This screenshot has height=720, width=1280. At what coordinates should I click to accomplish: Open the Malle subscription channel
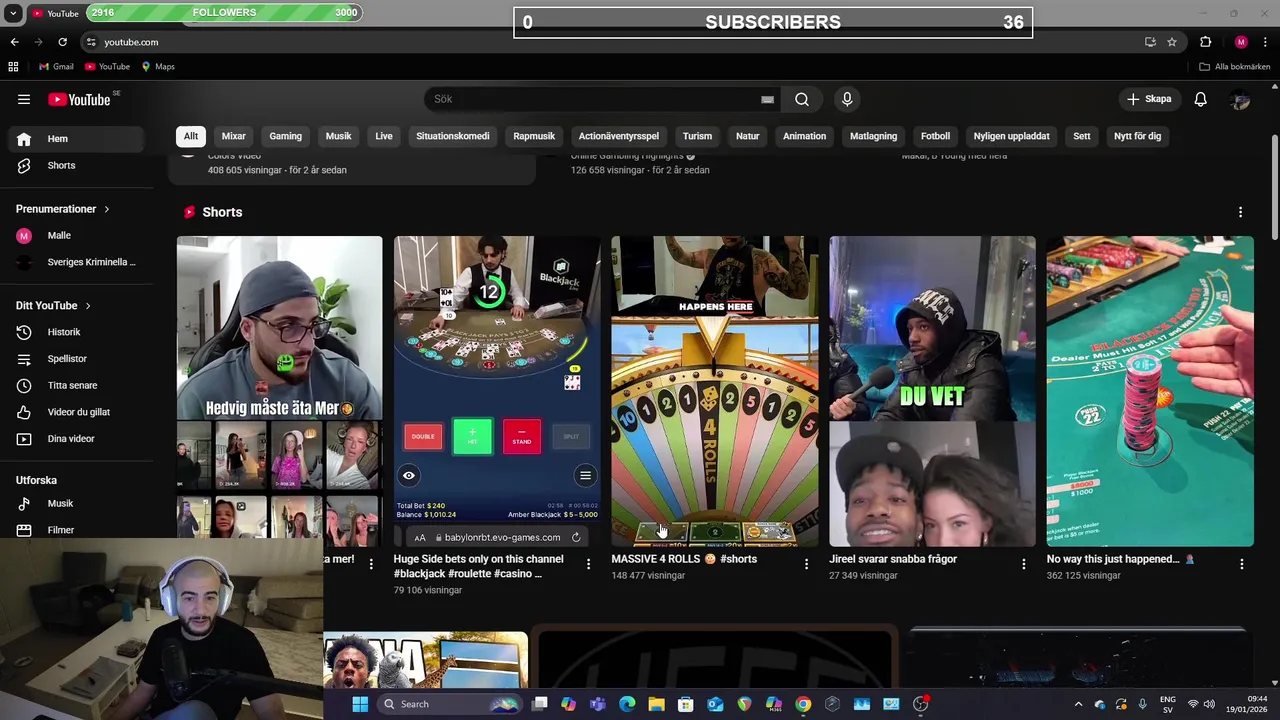coord(76,236)
